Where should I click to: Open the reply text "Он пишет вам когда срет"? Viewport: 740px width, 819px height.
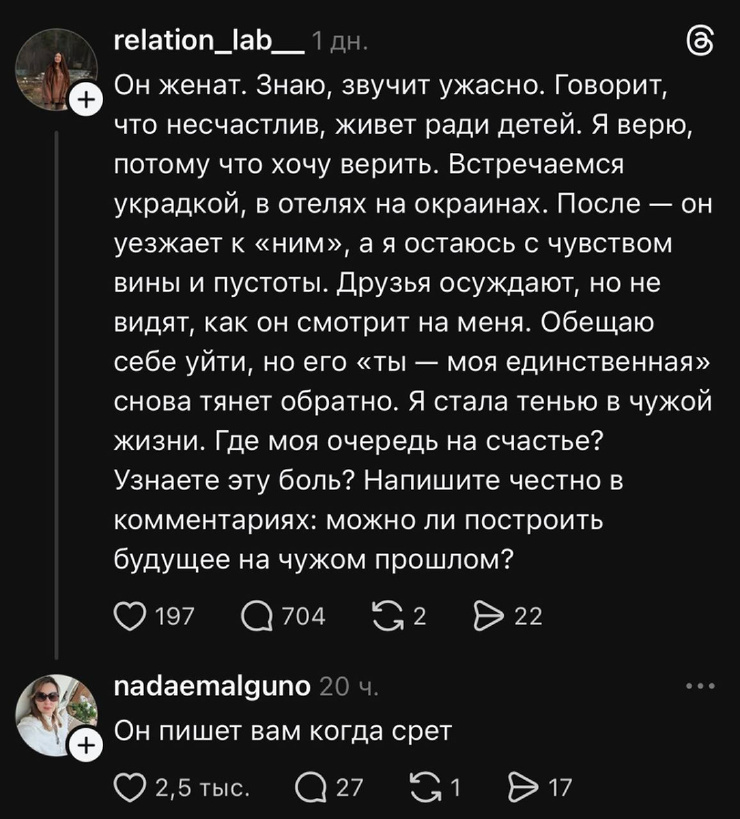[x=284, y=731]
